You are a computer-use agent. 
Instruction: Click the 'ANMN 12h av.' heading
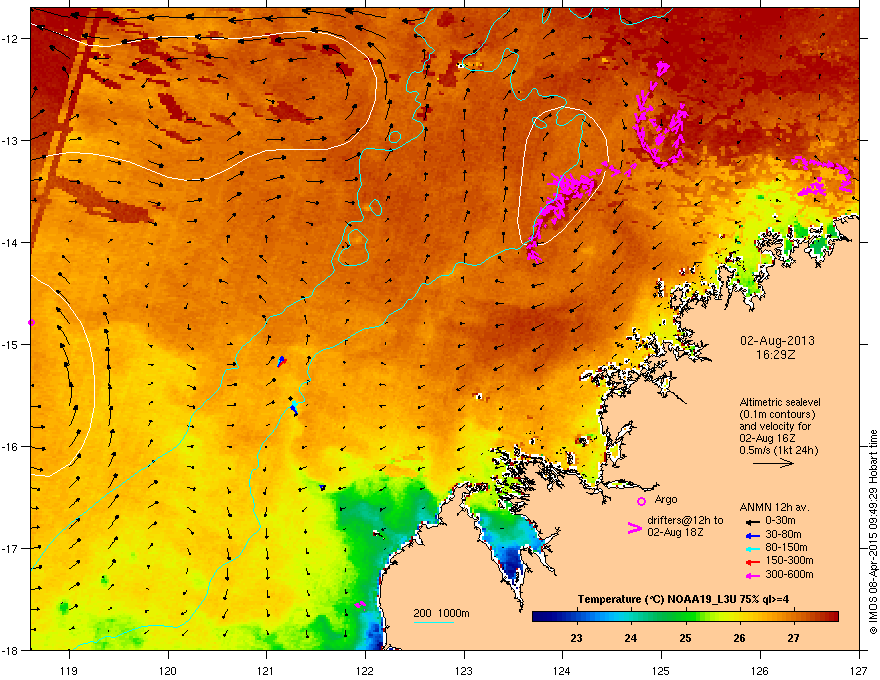coord(774,508)
